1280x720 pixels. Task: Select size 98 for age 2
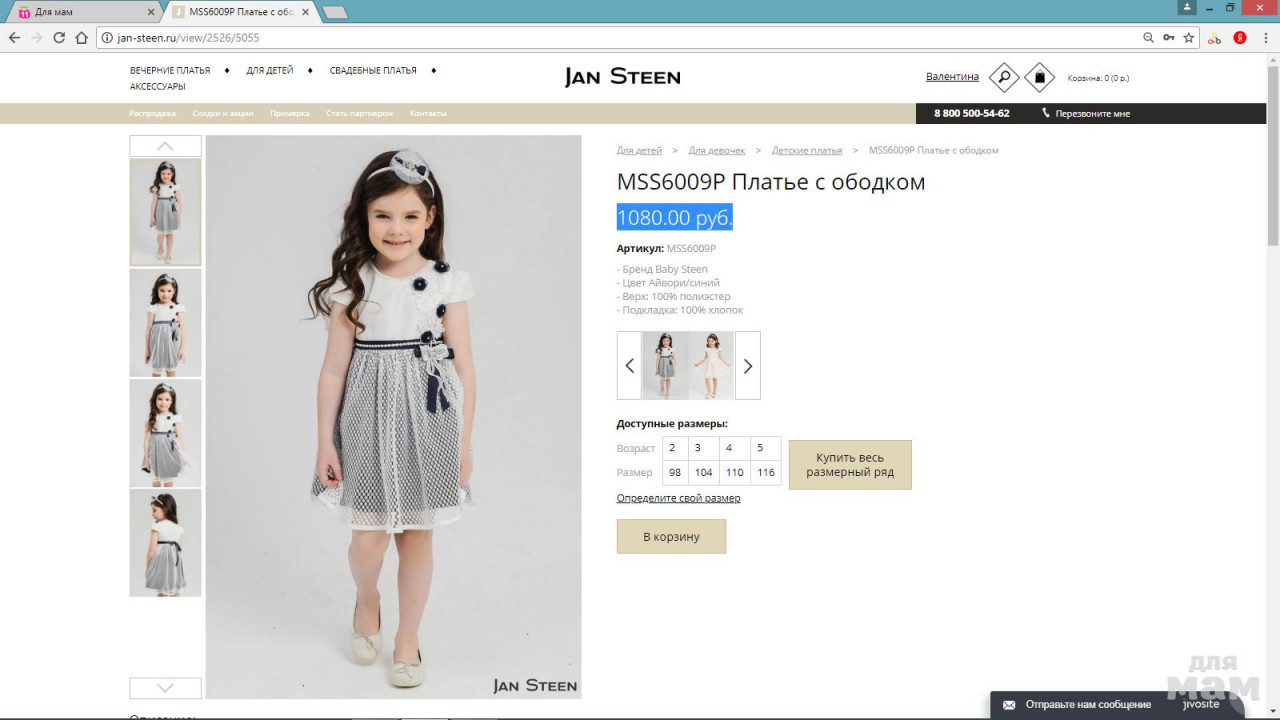[x=675, y=472]
